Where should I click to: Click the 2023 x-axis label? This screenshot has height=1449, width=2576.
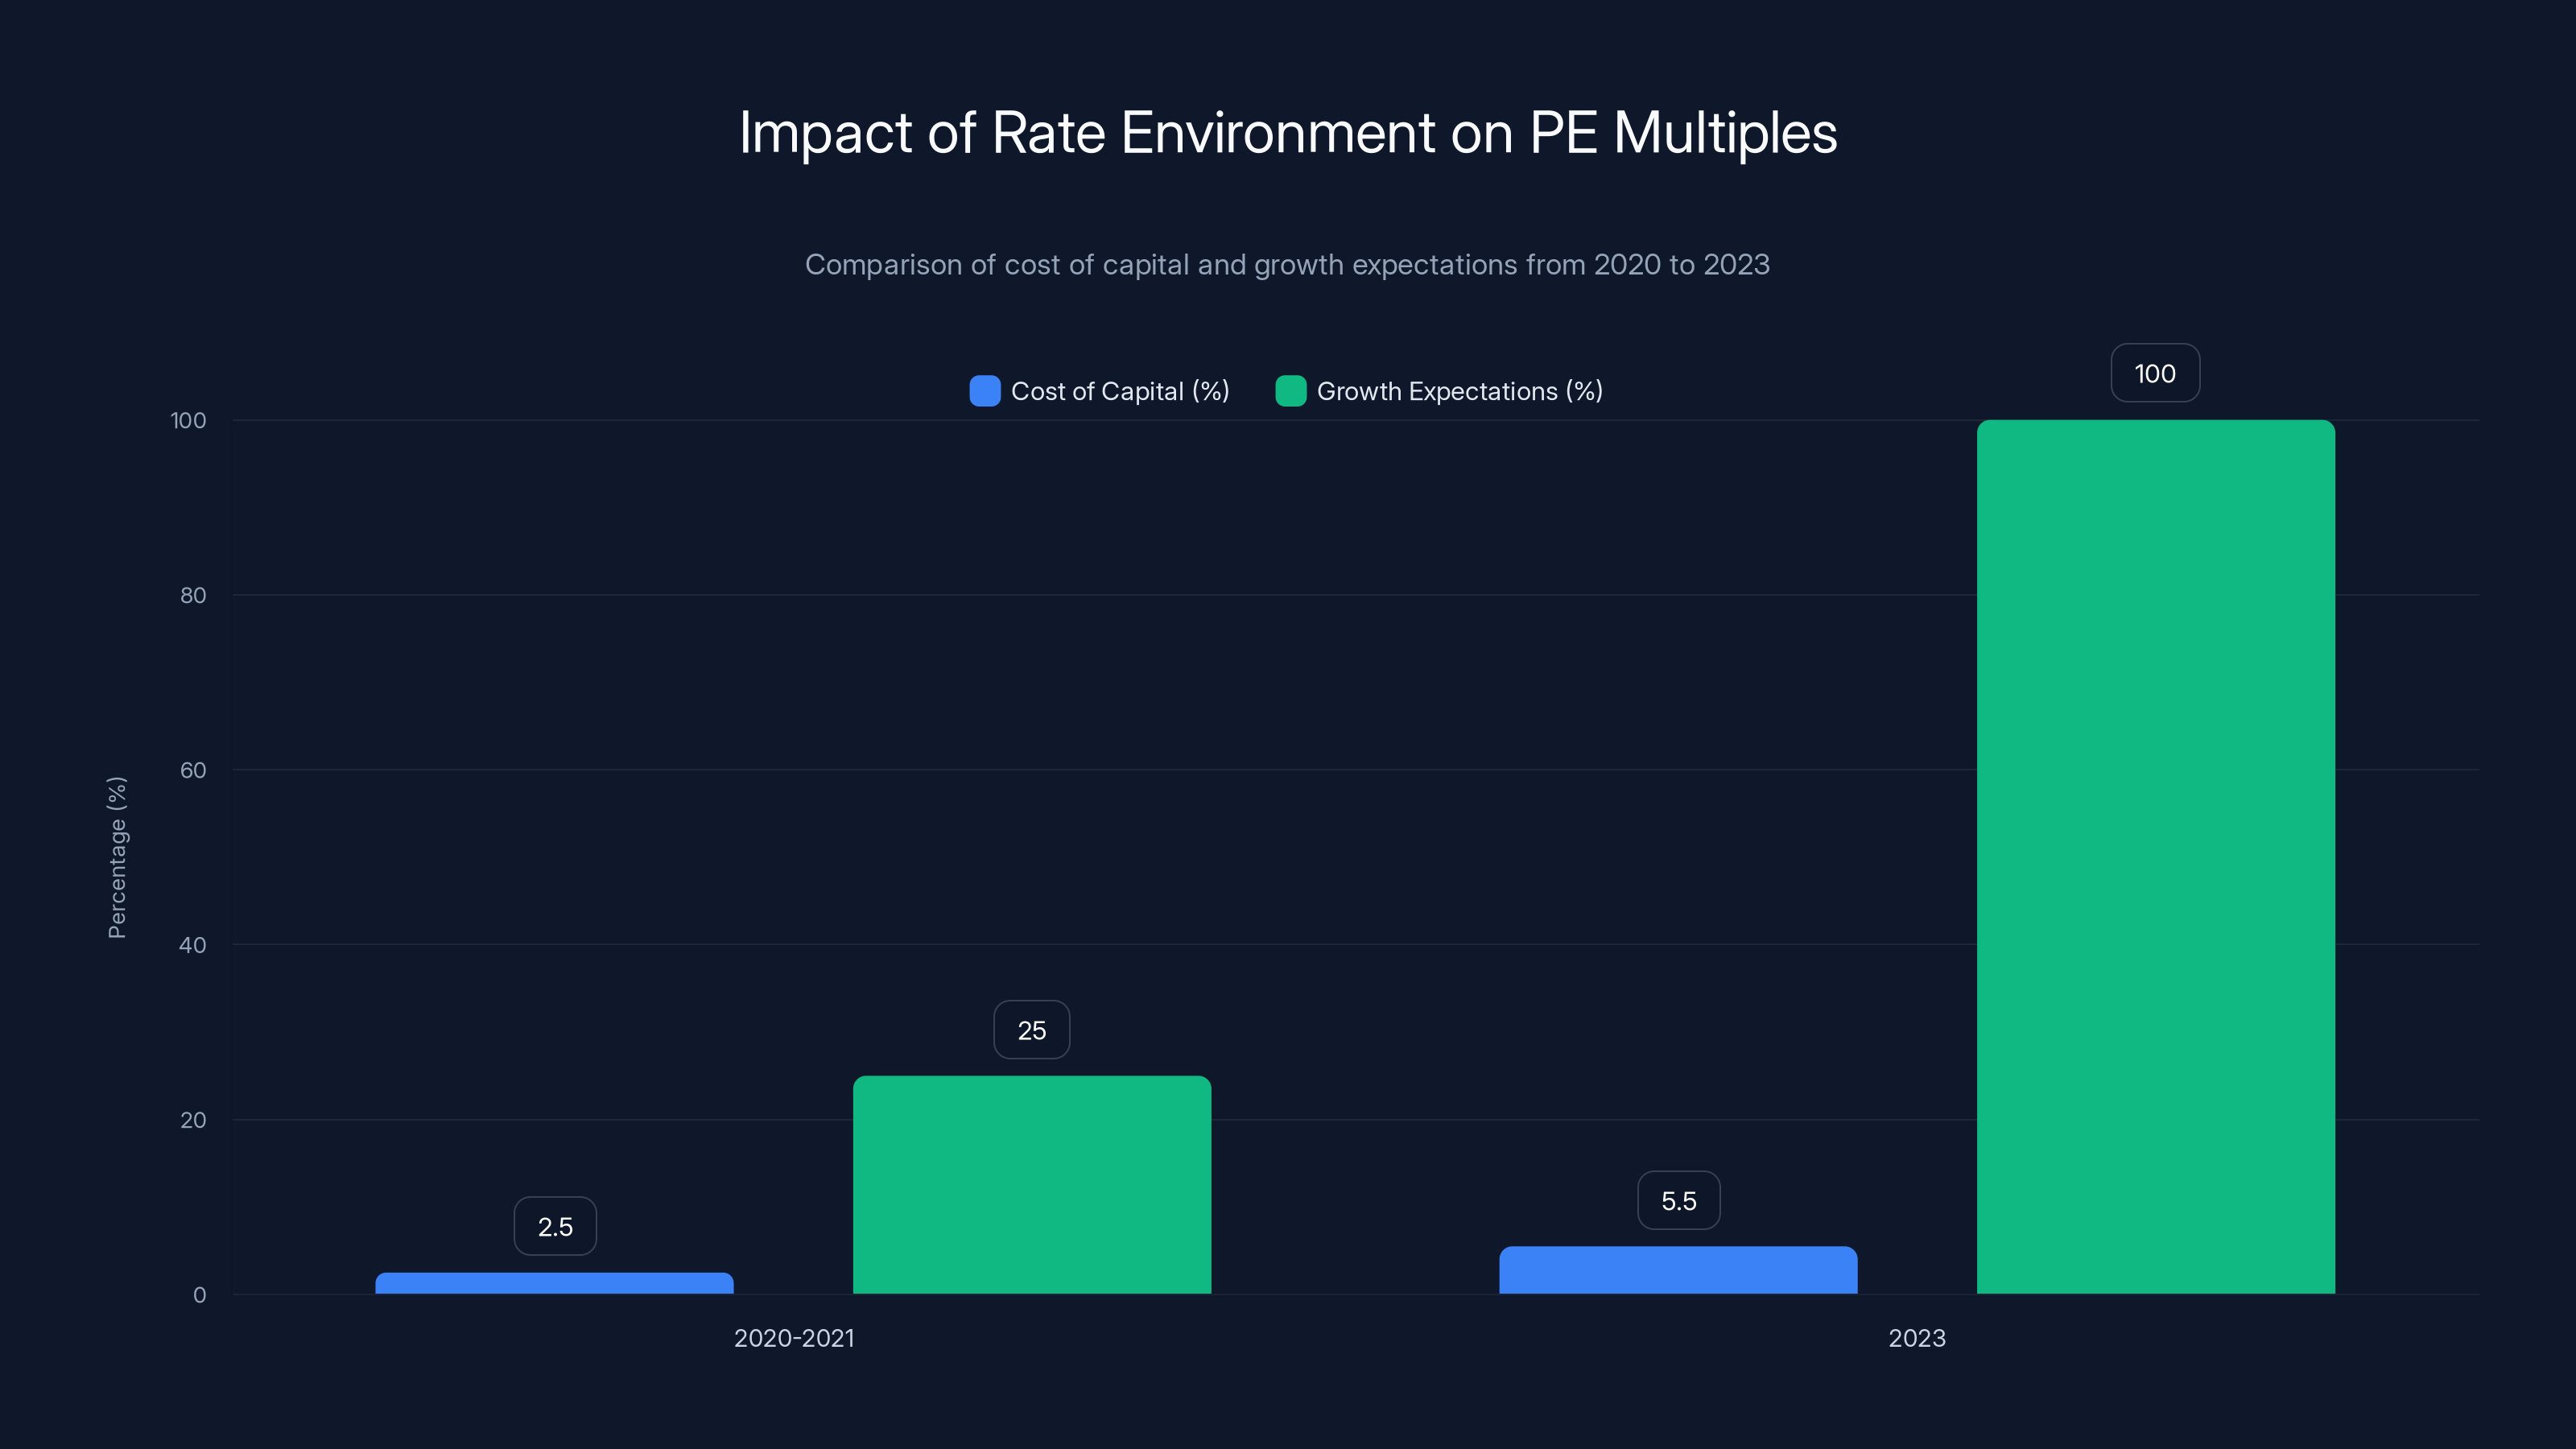click(1917, 1338)
